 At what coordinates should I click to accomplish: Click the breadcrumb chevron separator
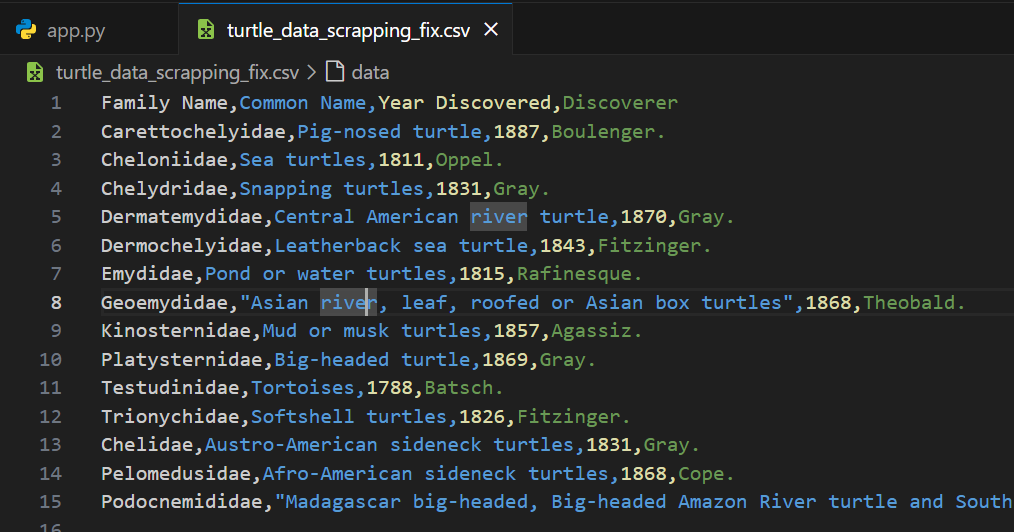coord(312,72)
